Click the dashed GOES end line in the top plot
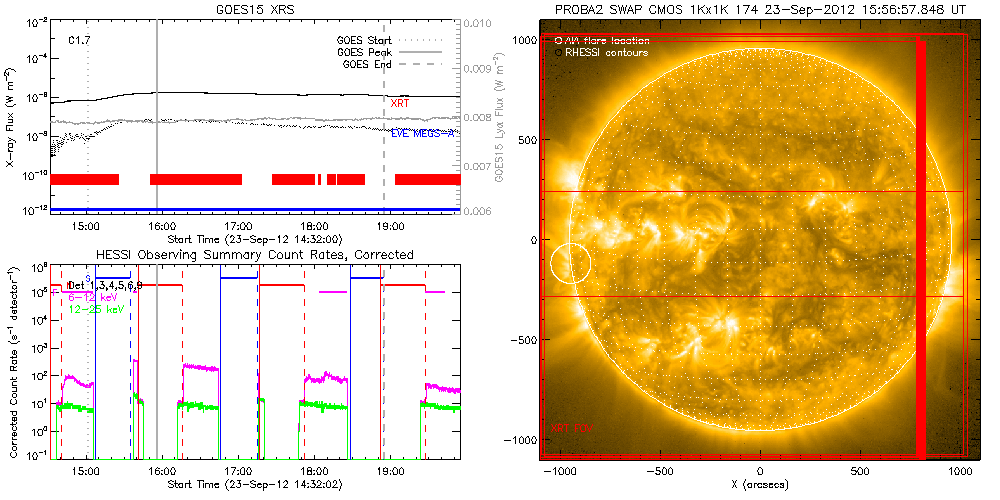Viewport: 1000px width, 500px height. [384, 150]
